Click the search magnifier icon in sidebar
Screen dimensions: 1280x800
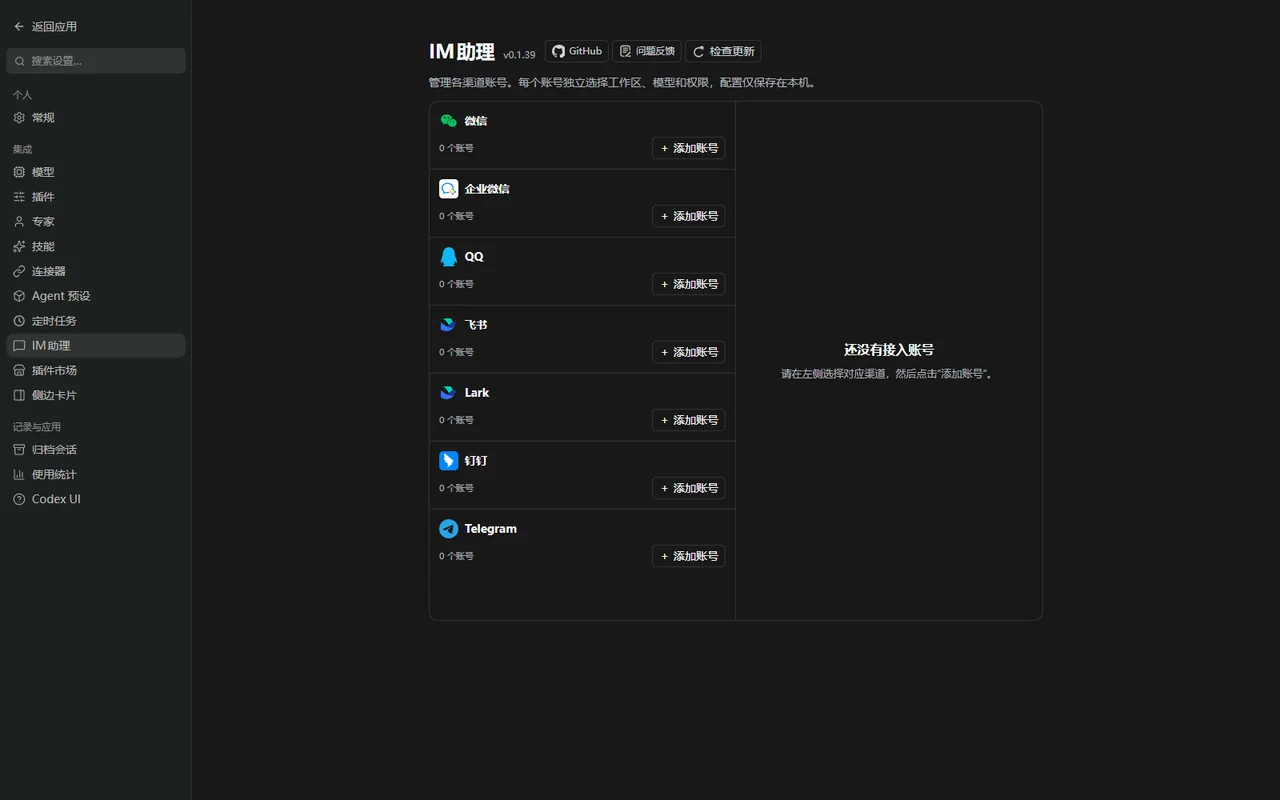20,61
